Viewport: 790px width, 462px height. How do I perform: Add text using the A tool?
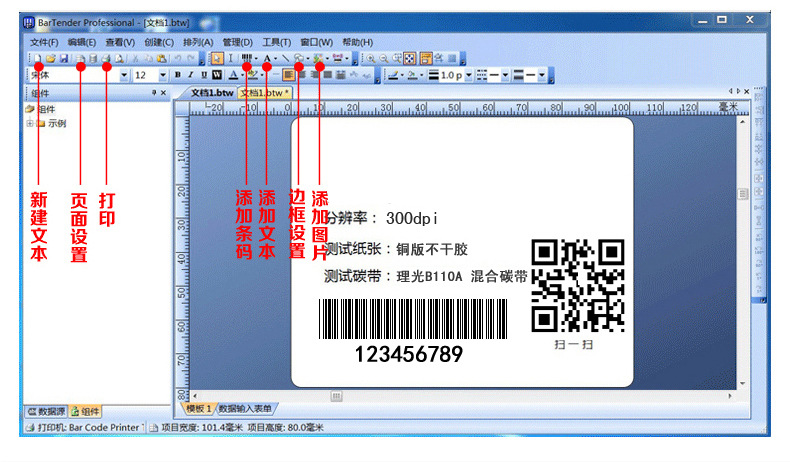click(267, 58)
